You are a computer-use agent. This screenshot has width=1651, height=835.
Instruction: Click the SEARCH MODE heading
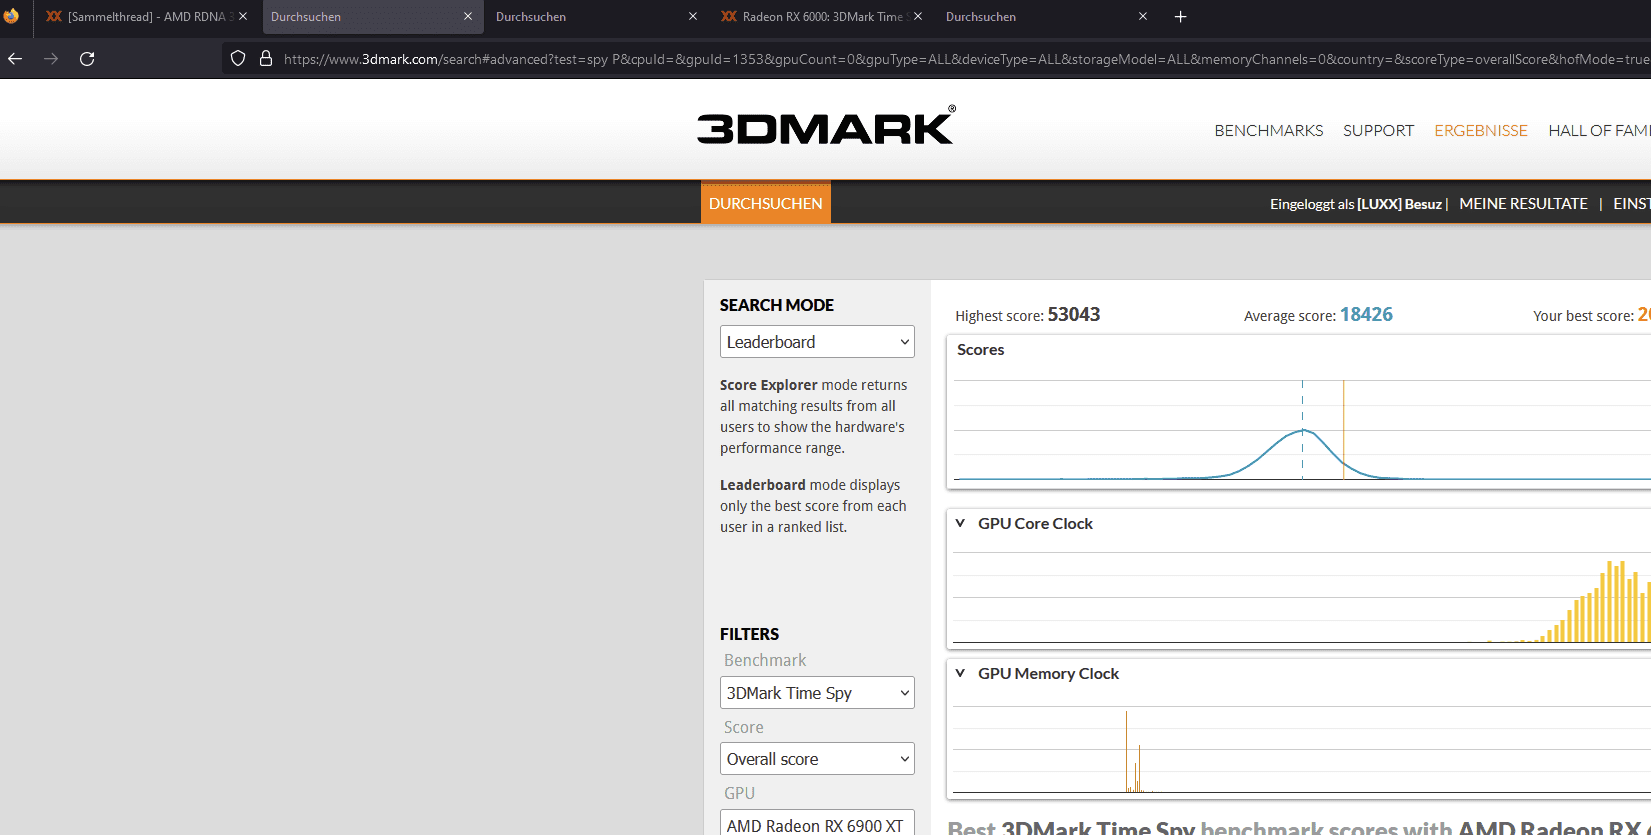click(776, 305)
